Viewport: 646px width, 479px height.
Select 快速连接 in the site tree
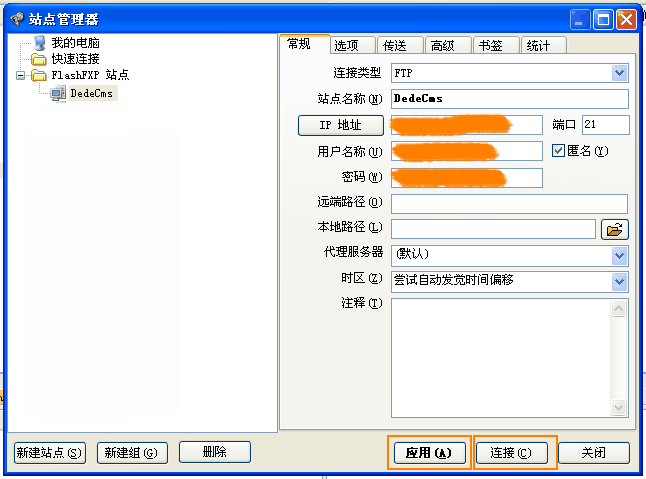coord(75,59)
